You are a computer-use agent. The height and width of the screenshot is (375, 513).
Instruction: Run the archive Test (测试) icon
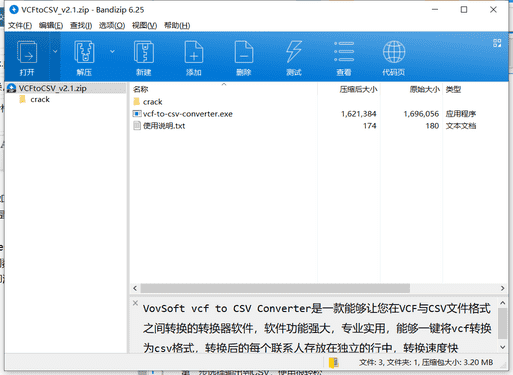coord(294,52)
